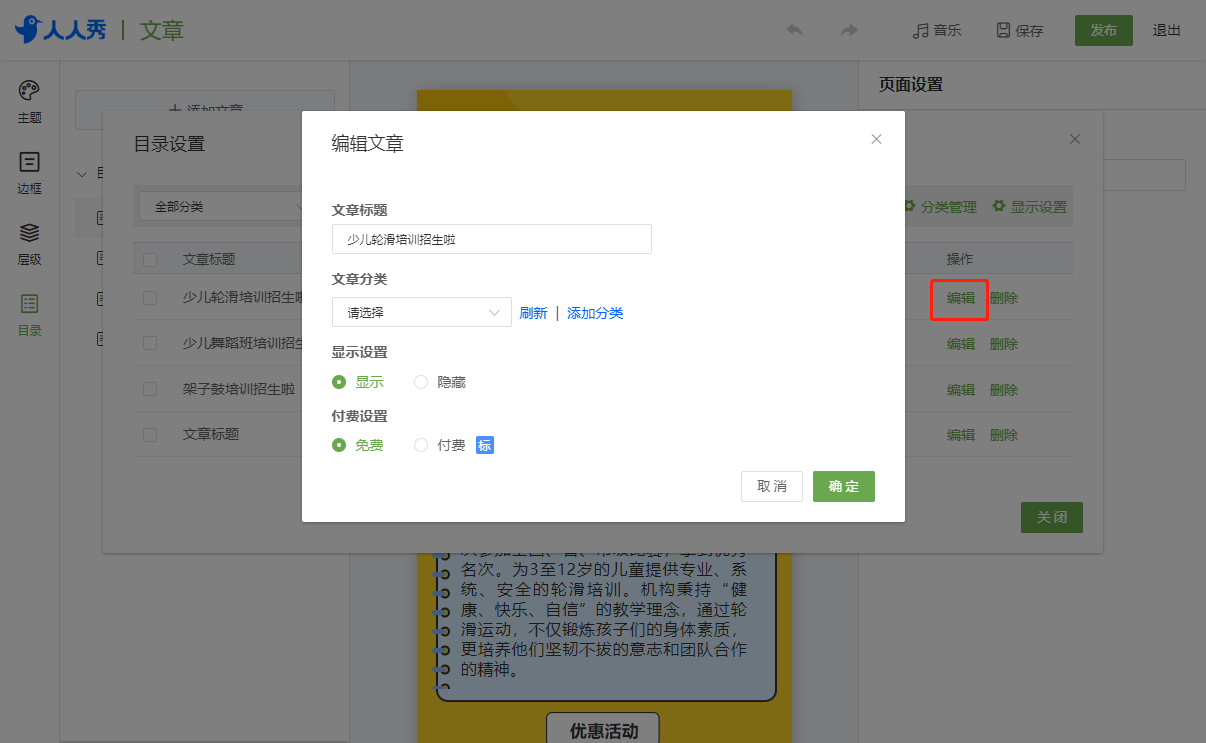Click 删除 for the 架子鼓培训招生啦 row
The width and height of the screenshot is (1206, 743).
[x=1004, y=390]
